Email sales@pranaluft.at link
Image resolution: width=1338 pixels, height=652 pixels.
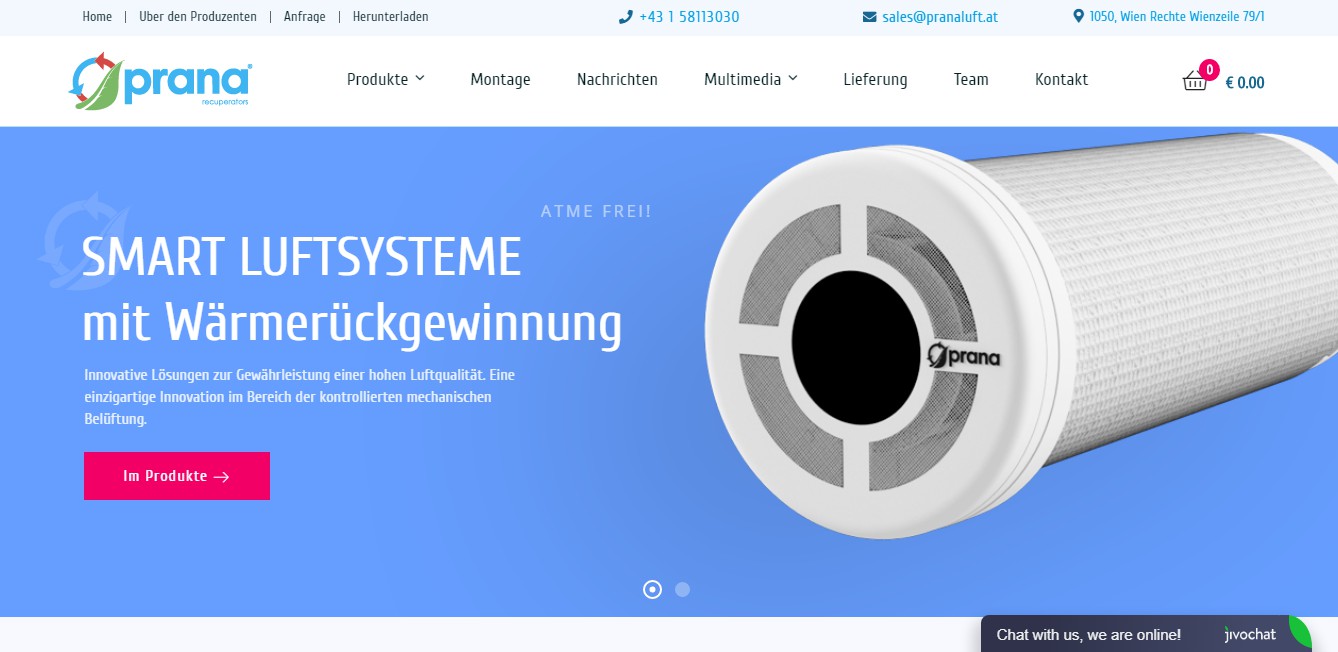click(x=940, y=17)
